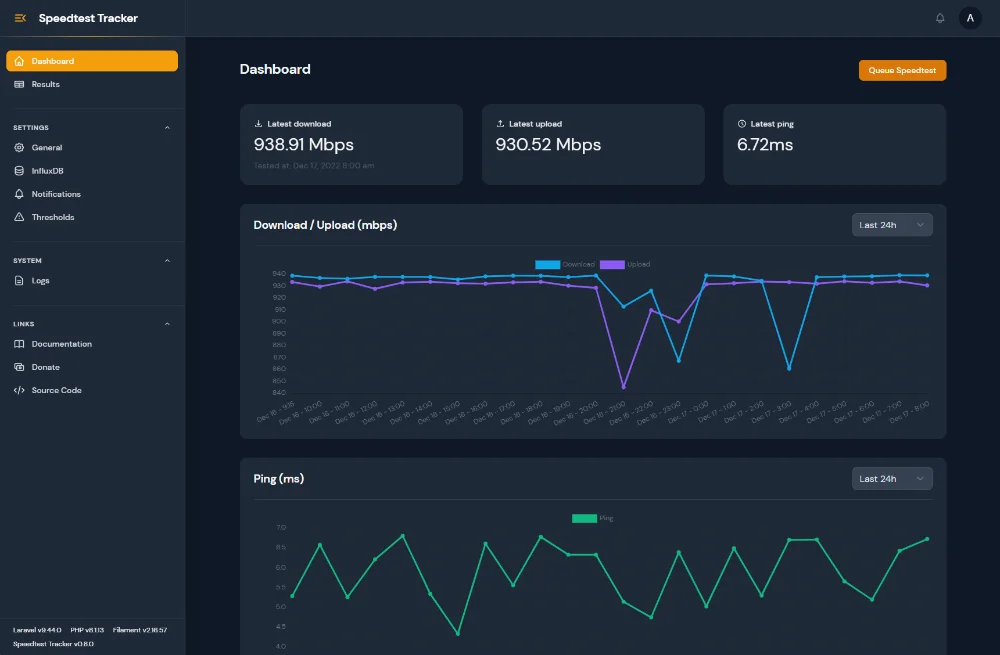
Task: Open user avatar menu labeled A
Action: pos(970,18)
